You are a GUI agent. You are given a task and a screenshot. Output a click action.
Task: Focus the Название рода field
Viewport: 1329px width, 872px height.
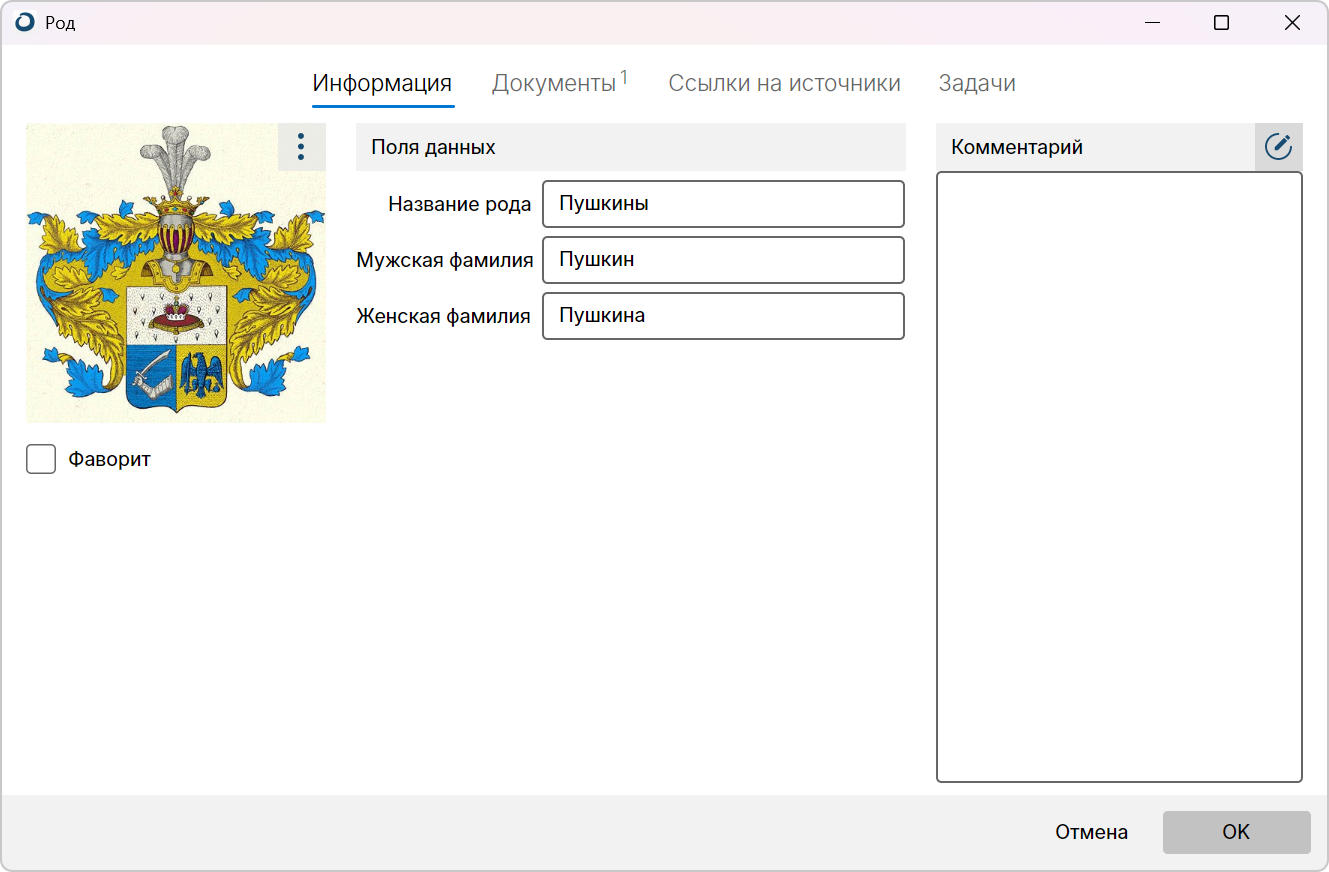(x=723, y=204)
